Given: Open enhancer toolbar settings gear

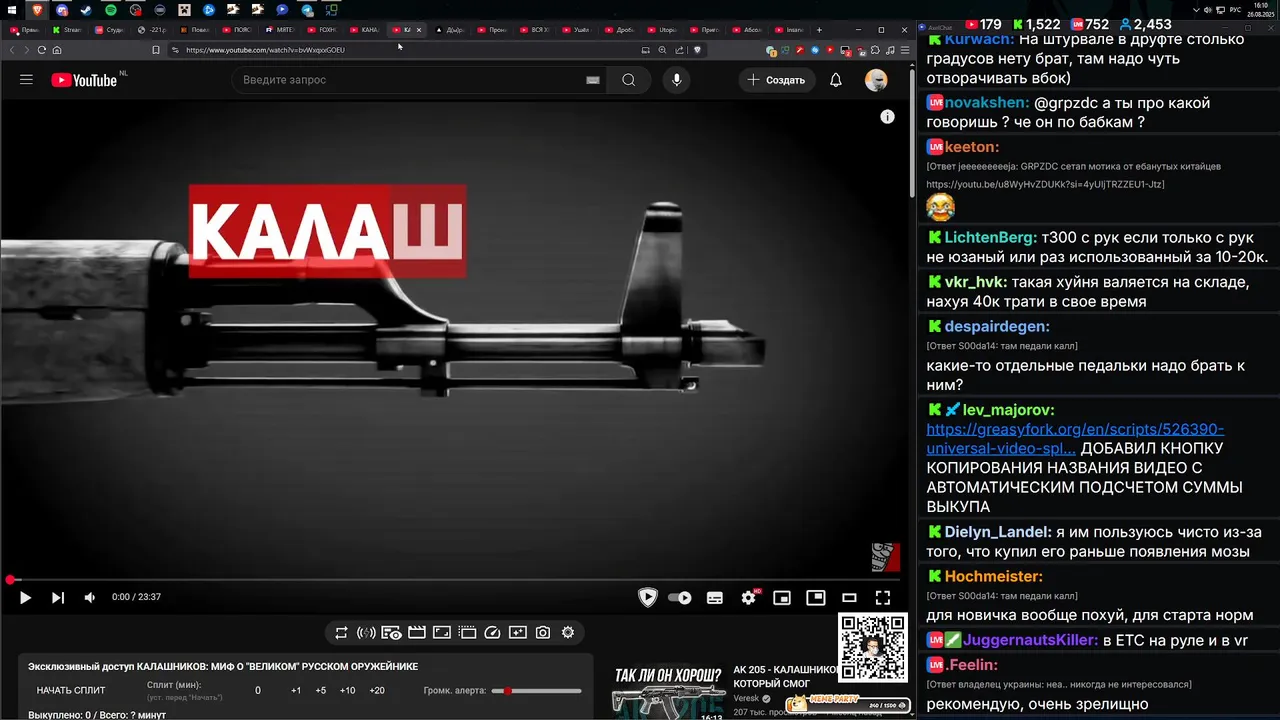Looking at the screenshot, I should click(x=568, y=632).
